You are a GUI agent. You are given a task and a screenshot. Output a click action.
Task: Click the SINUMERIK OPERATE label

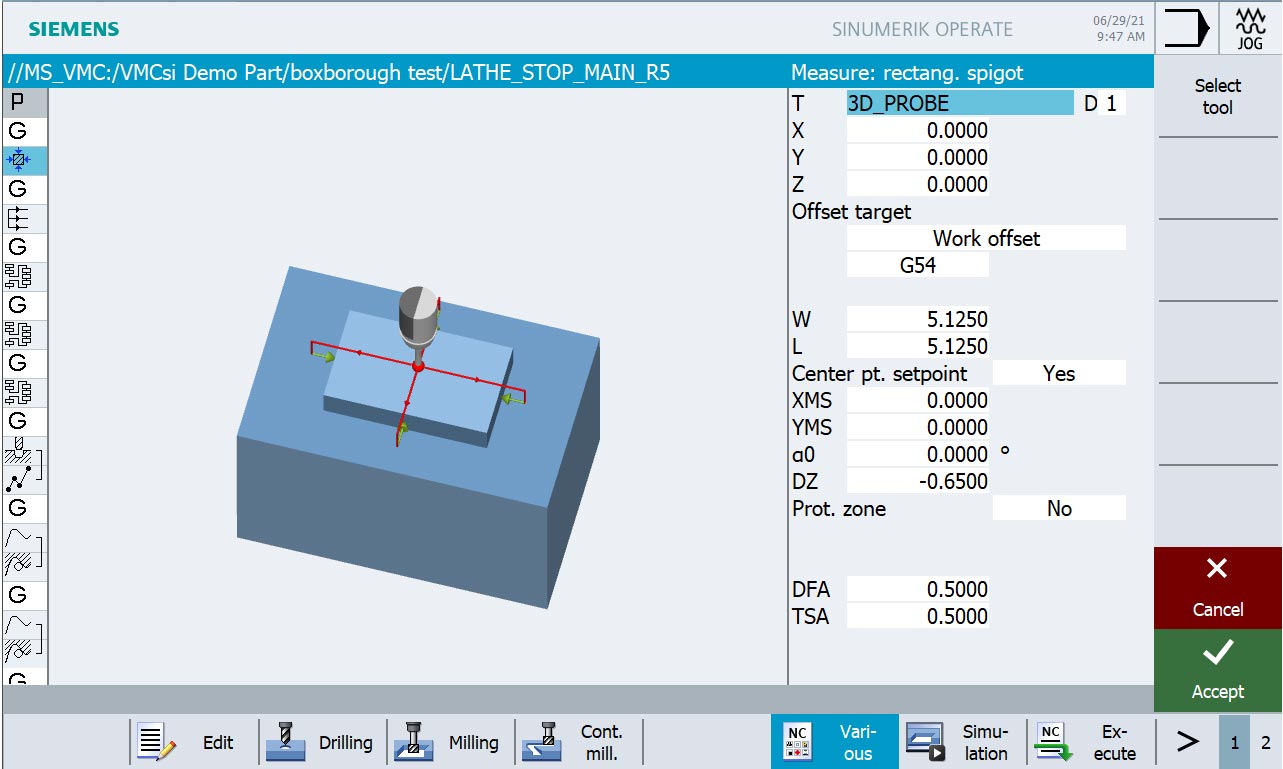pos(922,29)
